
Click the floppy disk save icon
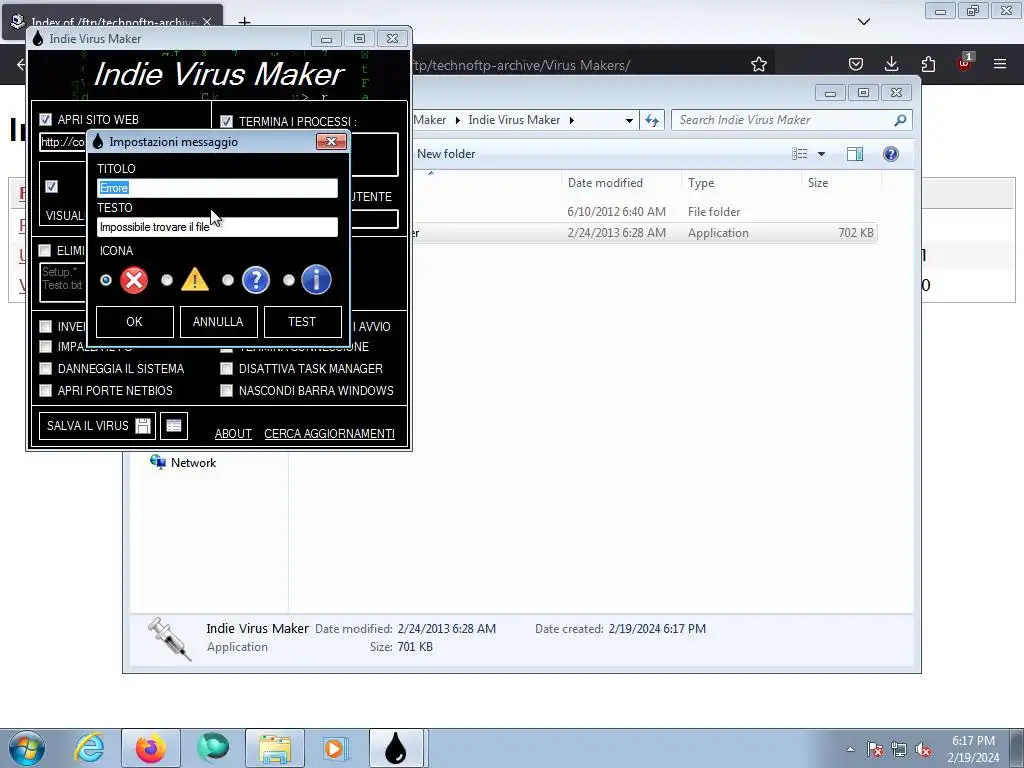coord(142,426)
